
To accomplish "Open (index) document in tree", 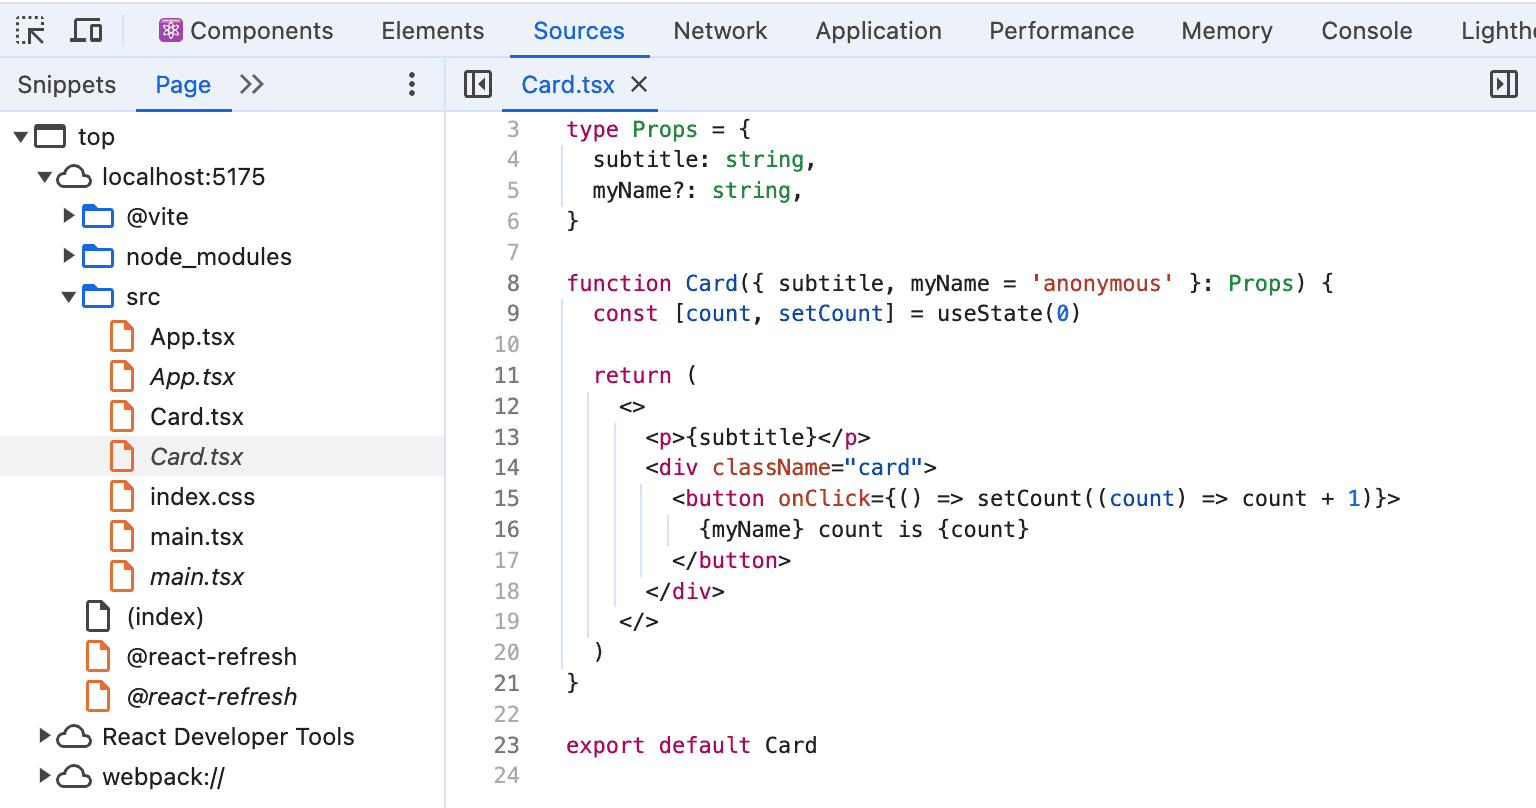I will click(x=165, y=617).
